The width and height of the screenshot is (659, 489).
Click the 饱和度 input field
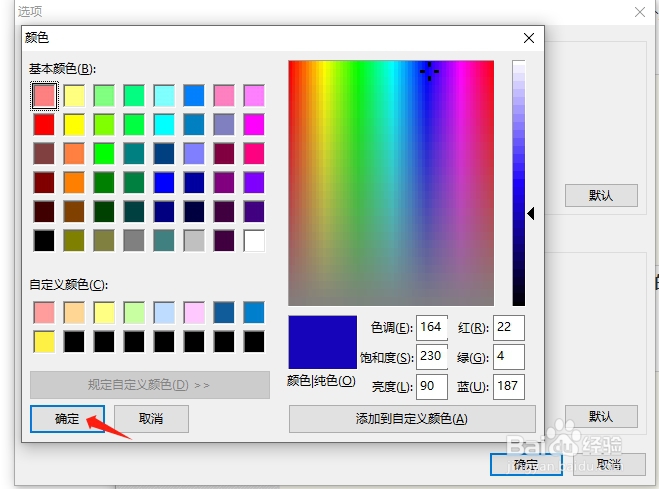tap(432, 357)
